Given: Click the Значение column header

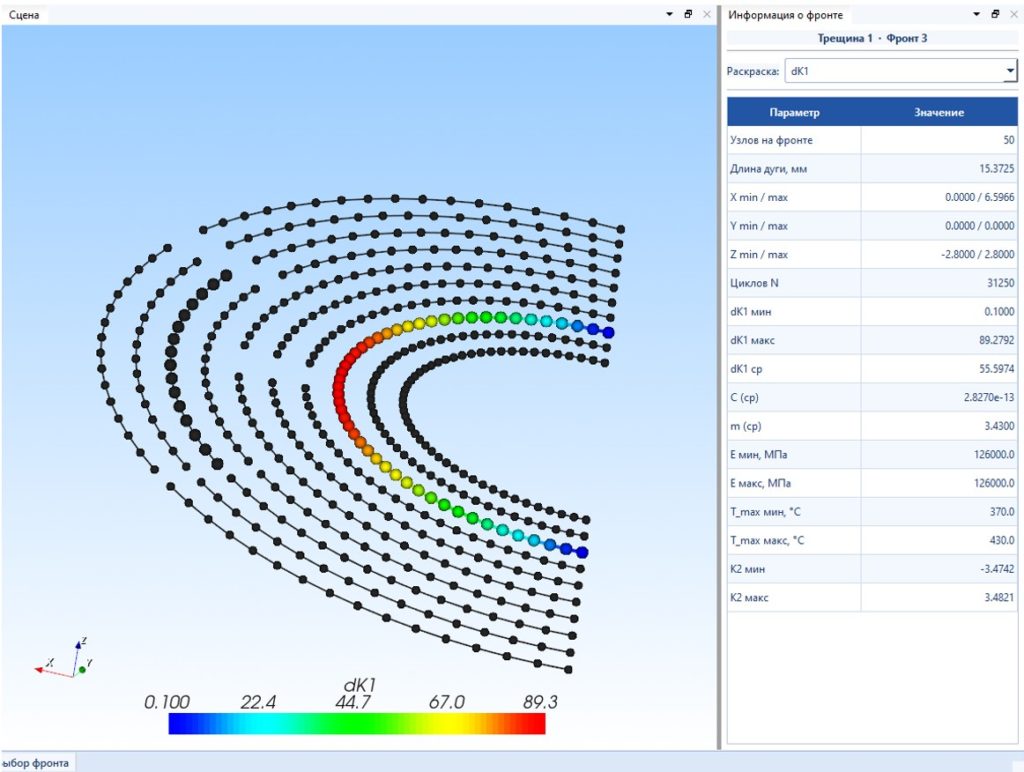Looking at the screenshot, I should pos(939,112).
